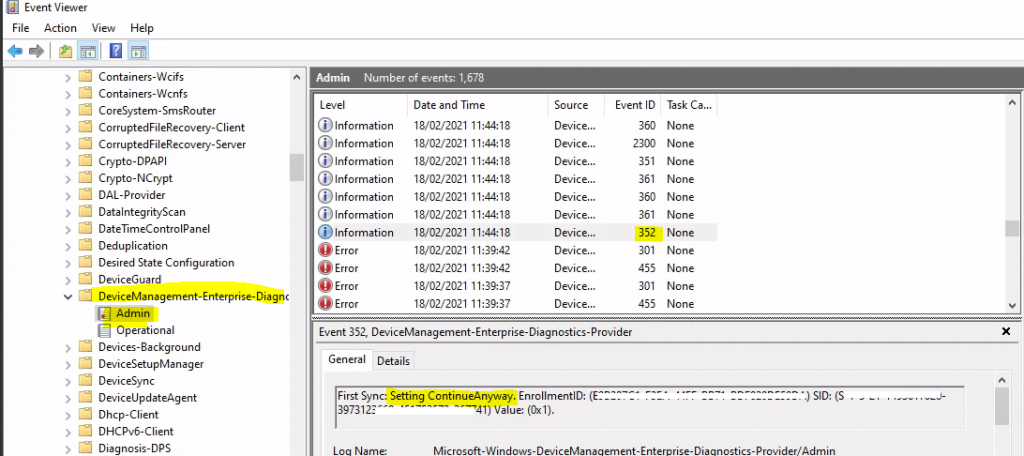Click the Containers-Wcifs folder icon

click(86, 76)
